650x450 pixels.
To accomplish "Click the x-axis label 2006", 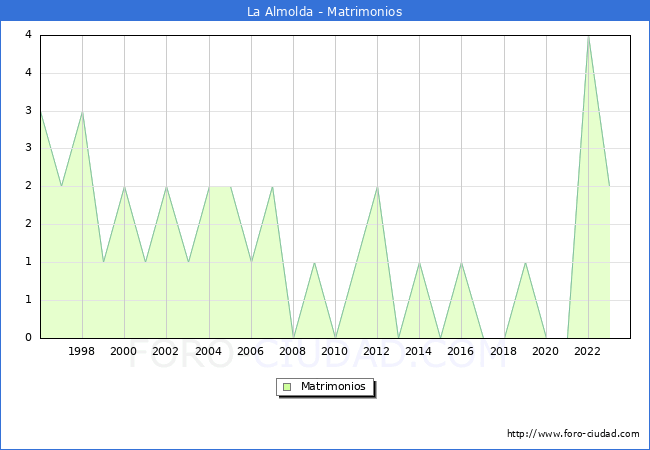I will click(x=250, y=351).
